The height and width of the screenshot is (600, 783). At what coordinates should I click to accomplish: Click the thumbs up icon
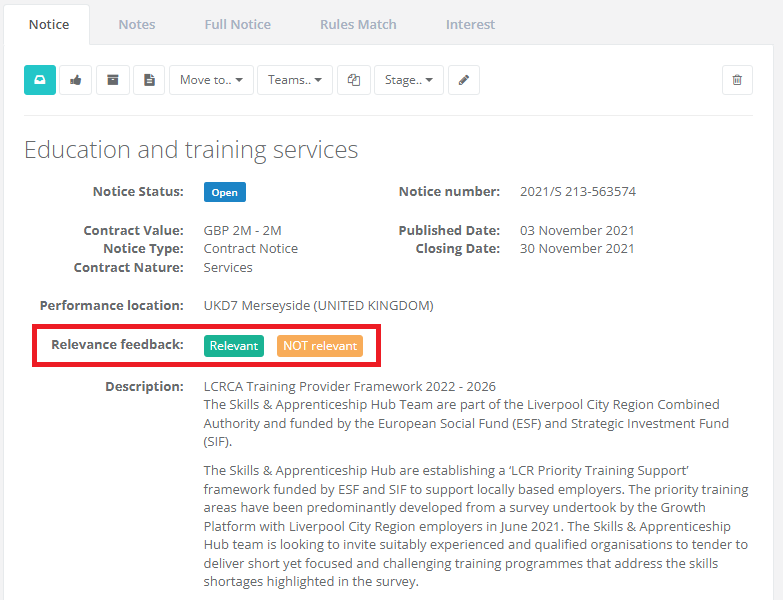pyautogui.click(x=76, y=80)
